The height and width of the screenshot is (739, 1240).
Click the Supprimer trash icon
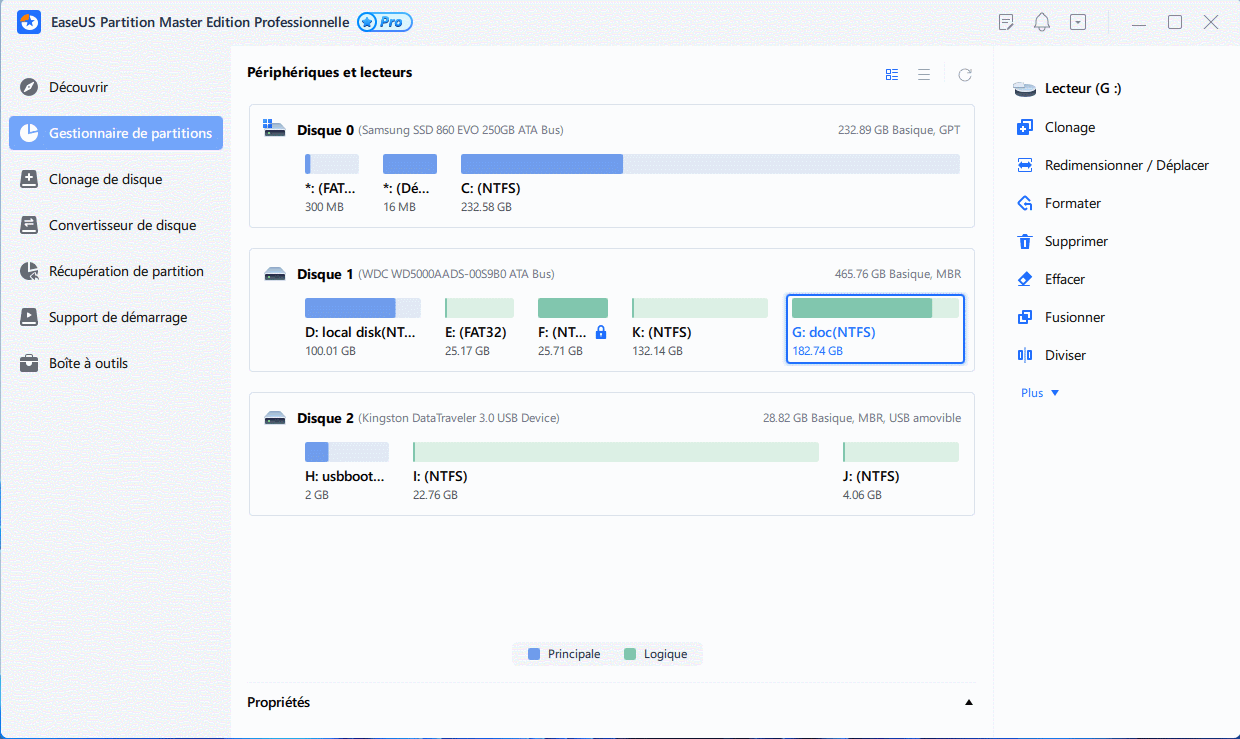pos(1024,241)
